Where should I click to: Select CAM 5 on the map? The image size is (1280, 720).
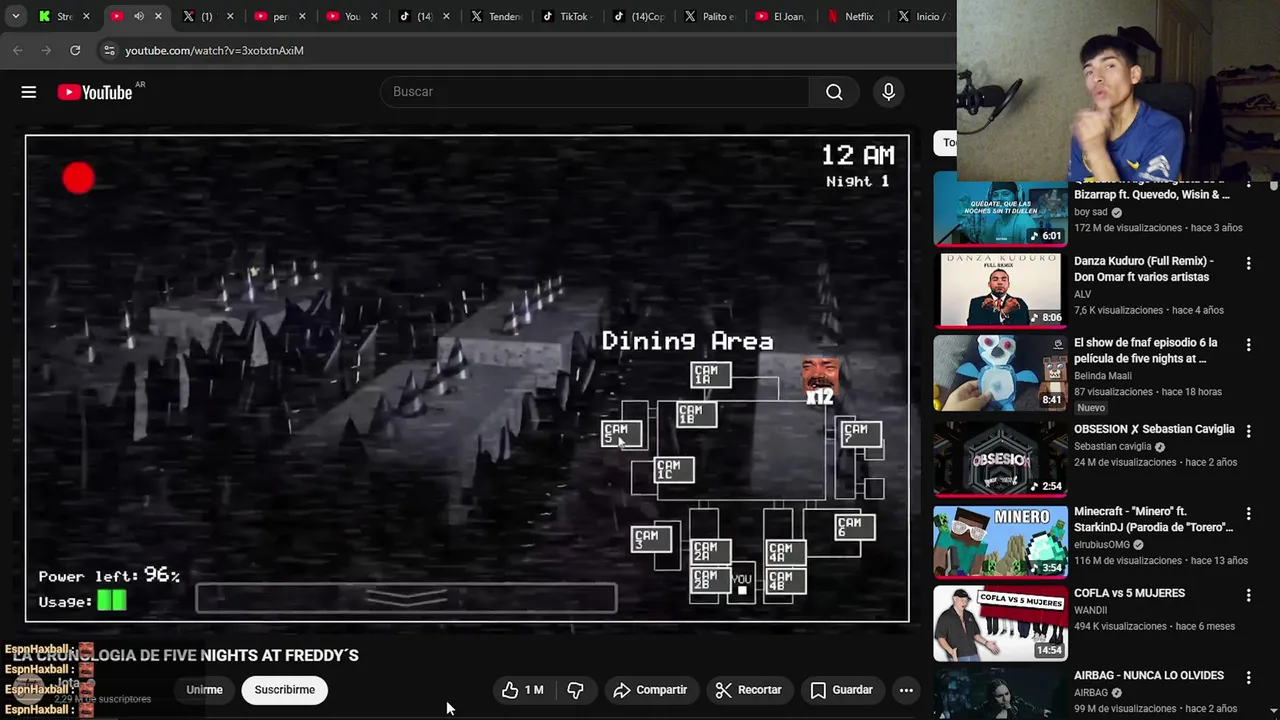pos(621,433)
